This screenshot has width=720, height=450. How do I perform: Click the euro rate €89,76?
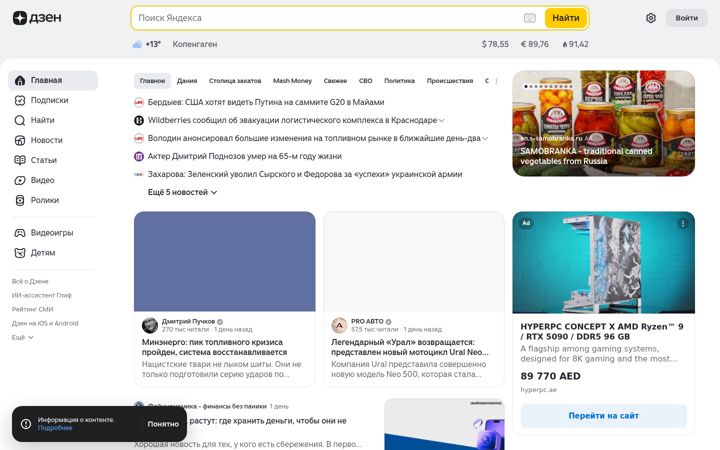(534, 44)
